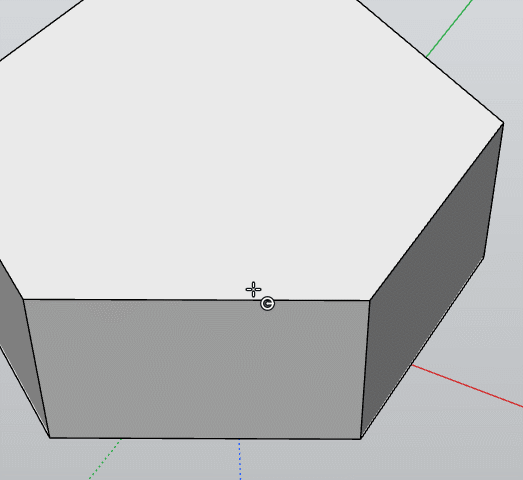523x480 pixels.
Task: Click the top-right corner vertex of front face
Action: point(370,300)
